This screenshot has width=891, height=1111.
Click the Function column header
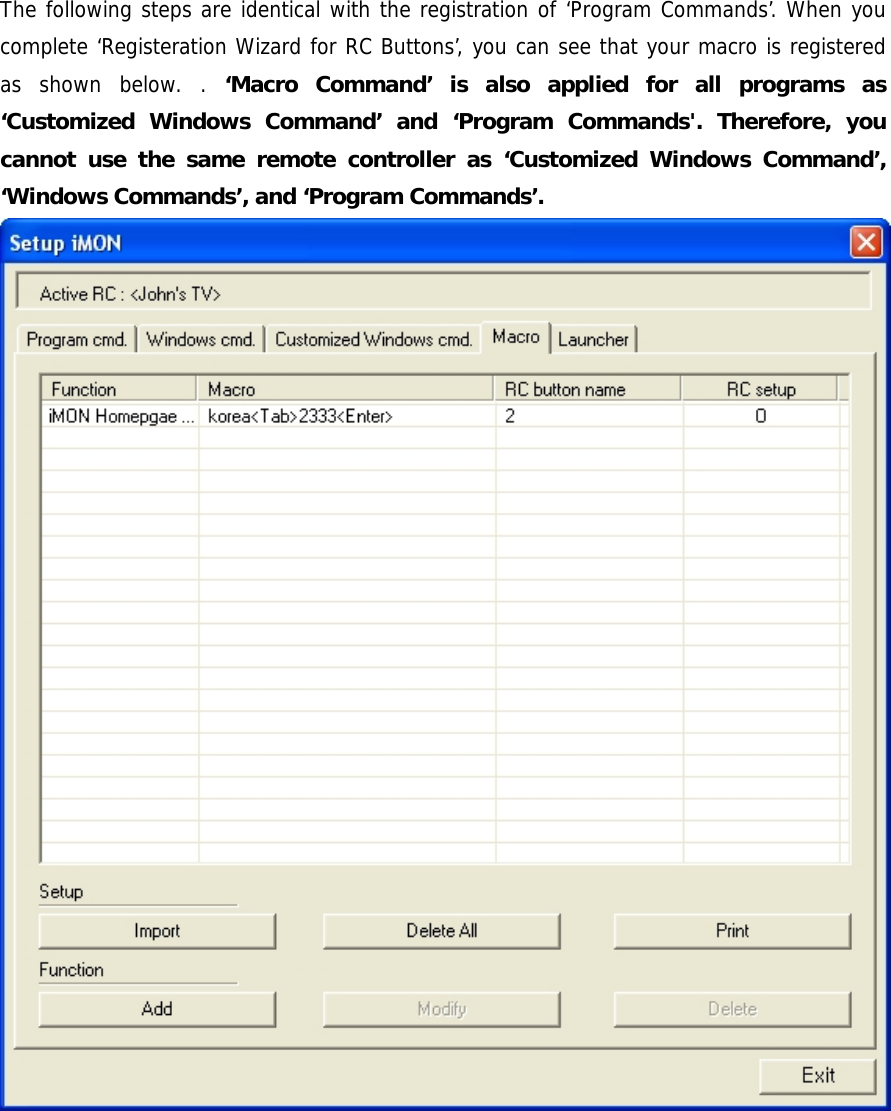(x=118, y=388)
